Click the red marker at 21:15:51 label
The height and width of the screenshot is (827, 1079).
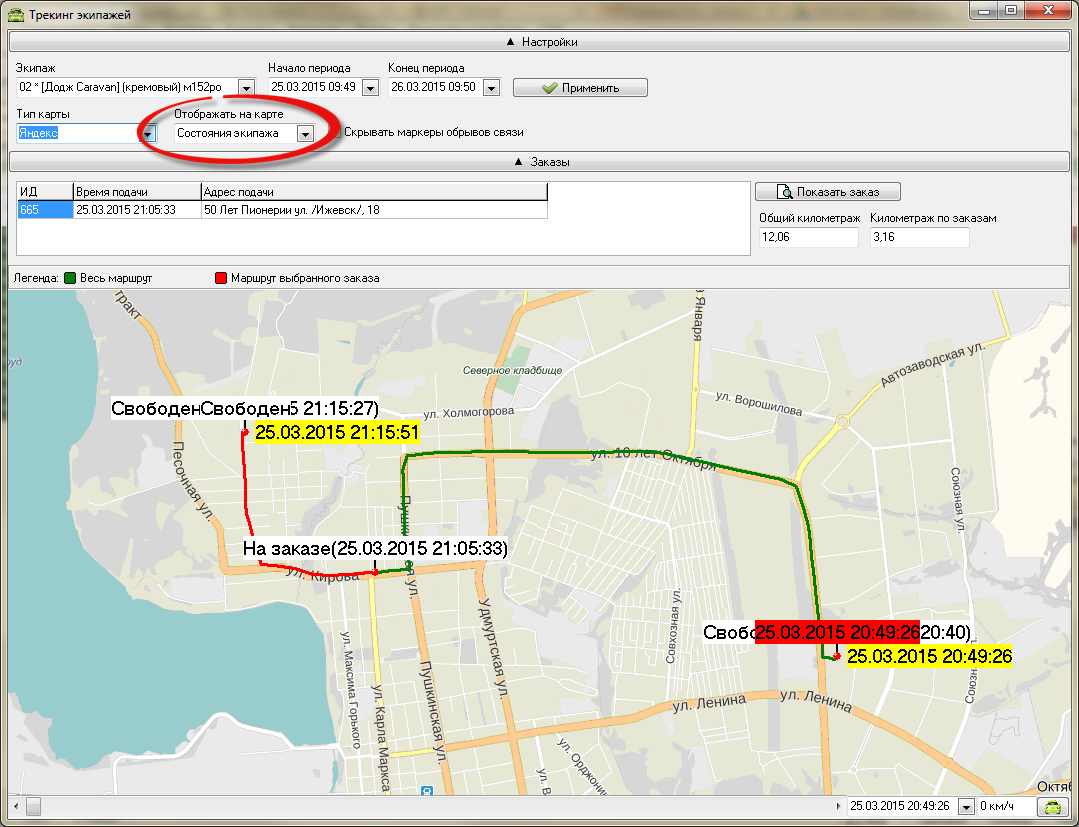(245, 432)
